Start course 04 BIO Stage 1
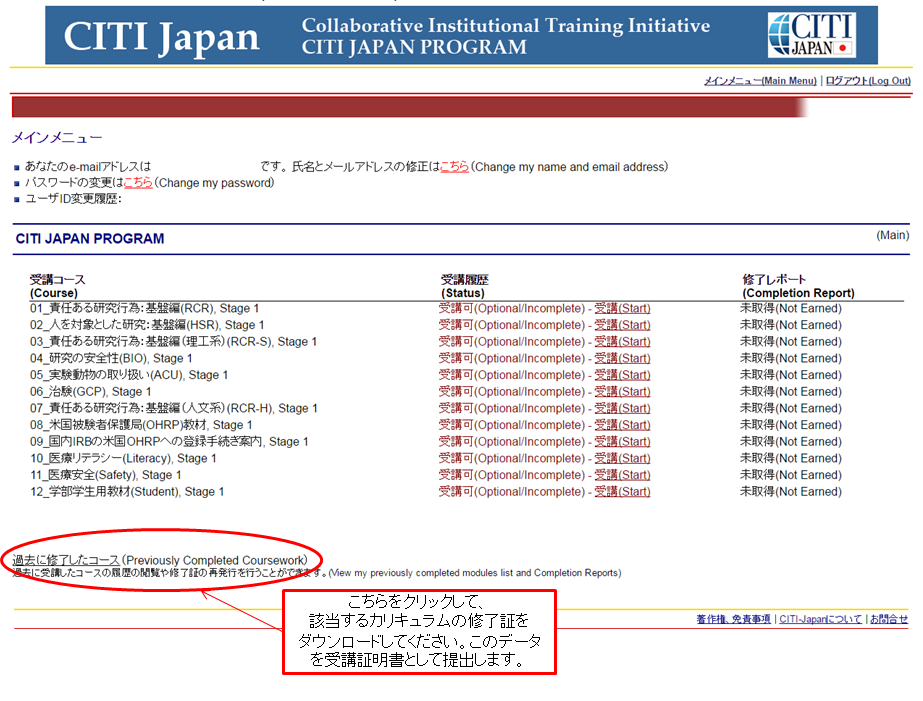 [622, 358]
